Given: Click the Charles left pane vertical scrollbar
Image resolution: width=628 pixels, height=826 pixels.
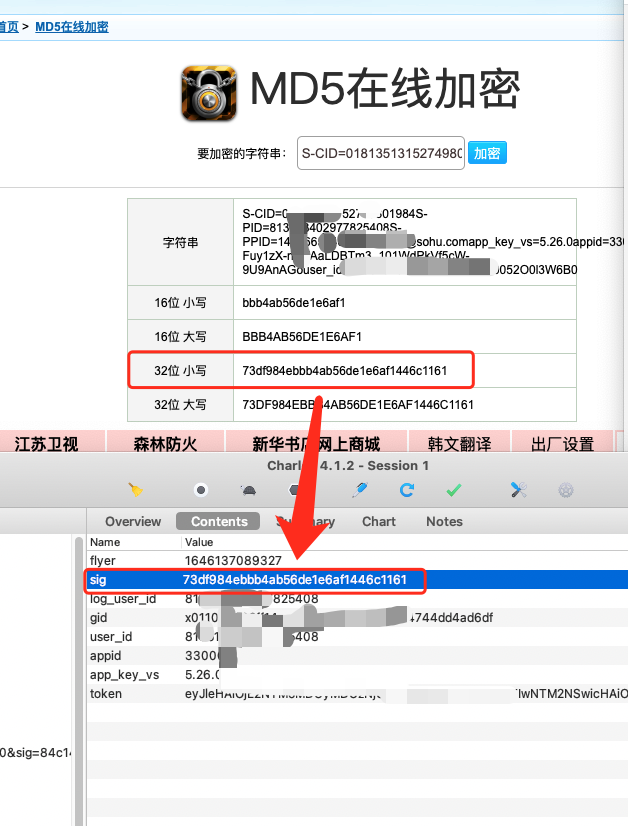Looking at the screenshot, I should 78,680.
